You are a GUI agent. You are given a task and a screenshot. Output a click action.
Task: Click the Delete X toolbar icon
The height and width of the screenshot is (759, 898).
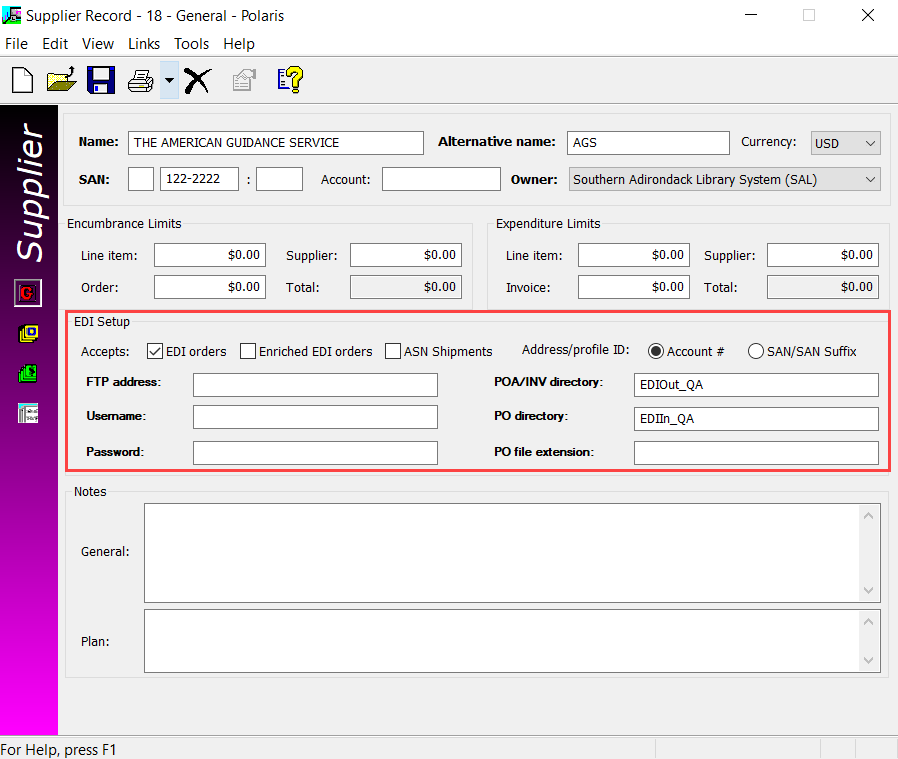[197, 79]
